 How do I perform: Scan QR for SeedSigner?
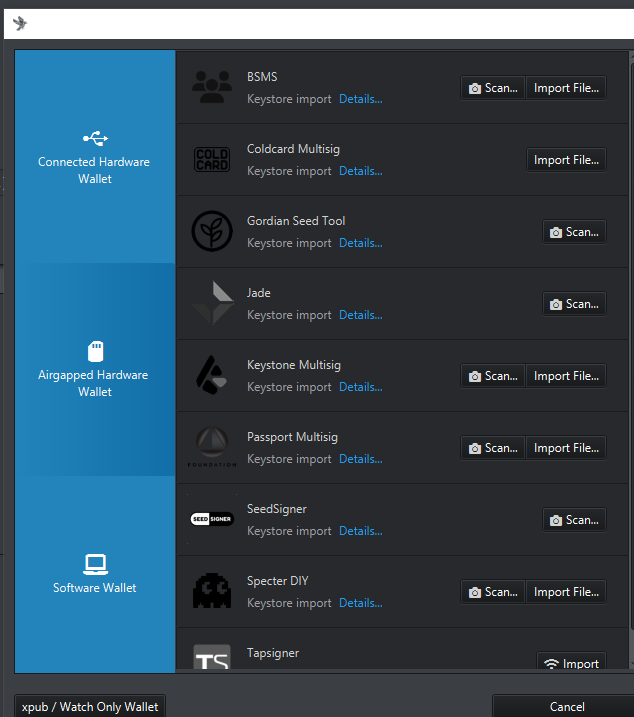(575, 520)
